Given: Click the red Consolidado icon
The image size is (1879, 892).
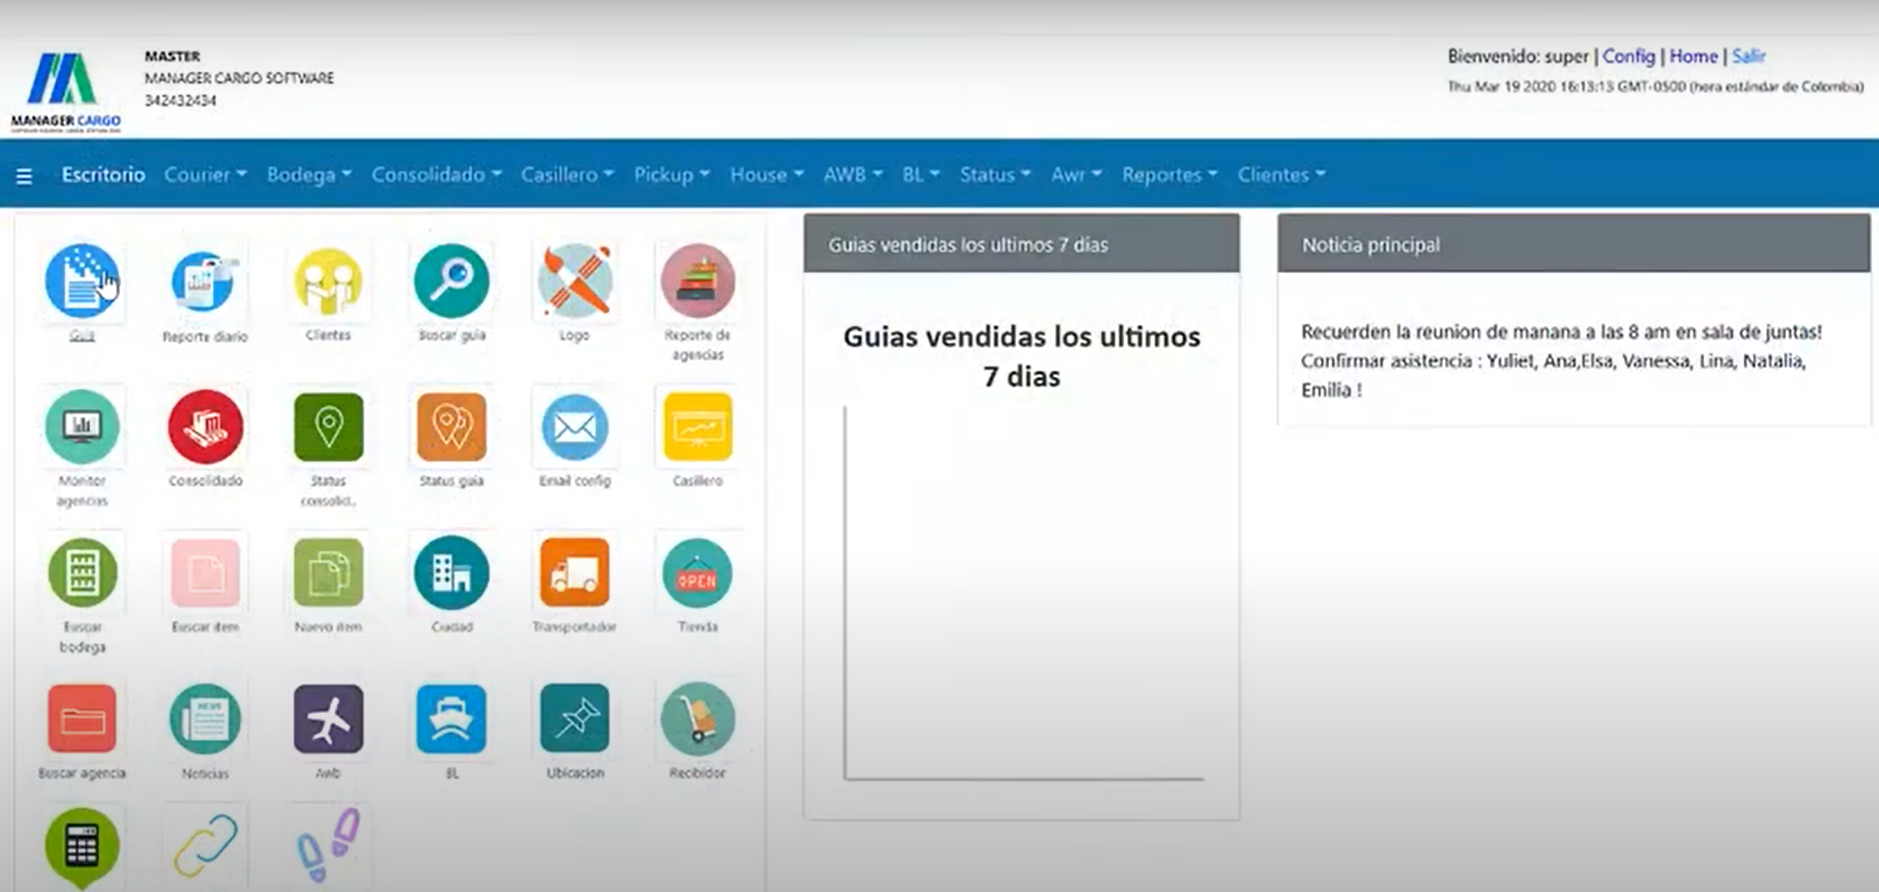Looking at the screenshot, I should tap(205, 427).
